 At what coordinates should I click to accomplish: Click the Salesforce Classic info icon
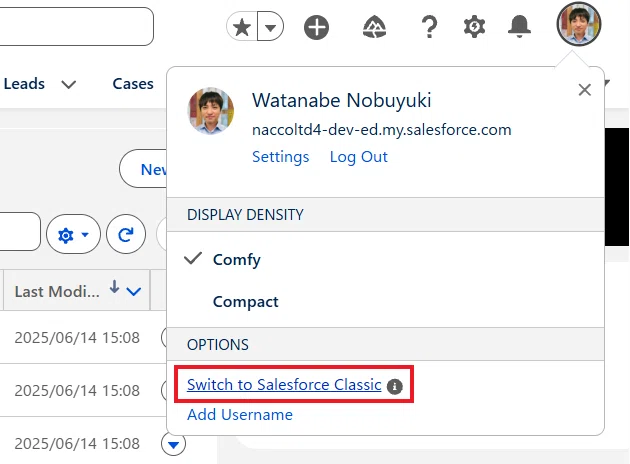[395, 386]
